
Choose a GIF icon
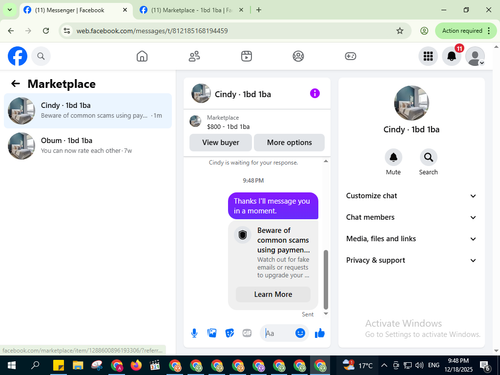pos(247,333)
